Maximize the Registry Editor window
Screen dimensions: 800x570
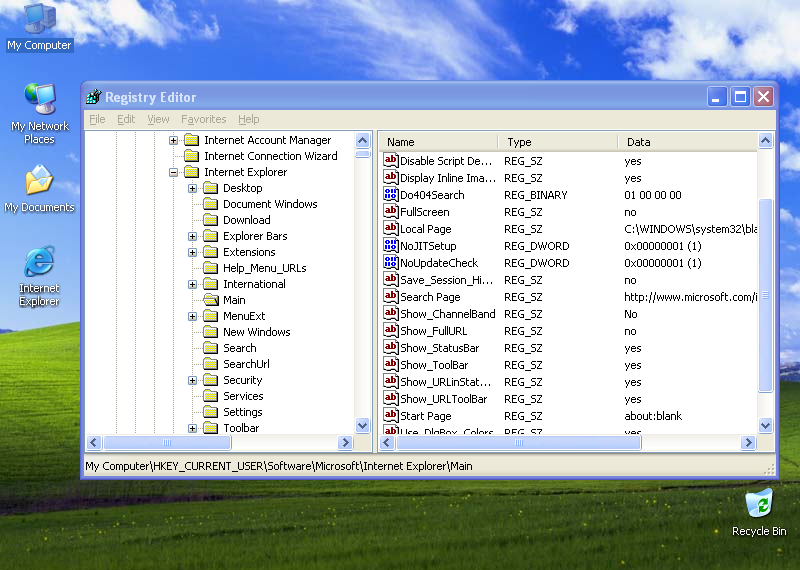coord(740,96)
